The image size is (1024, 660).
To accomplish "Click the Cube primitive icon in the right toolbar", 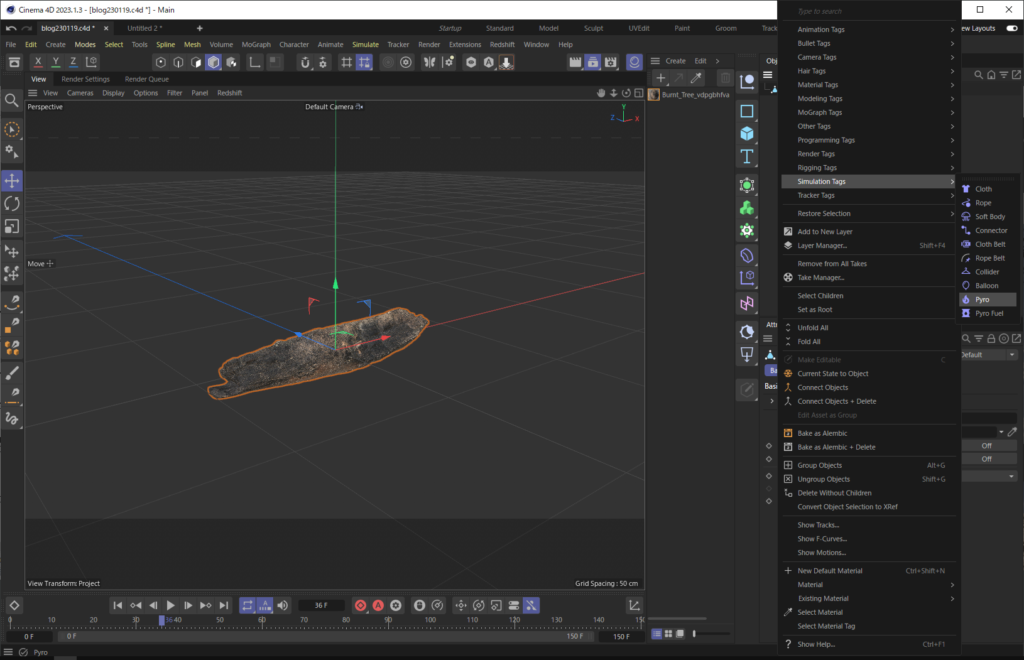I will tap(747, 133).
